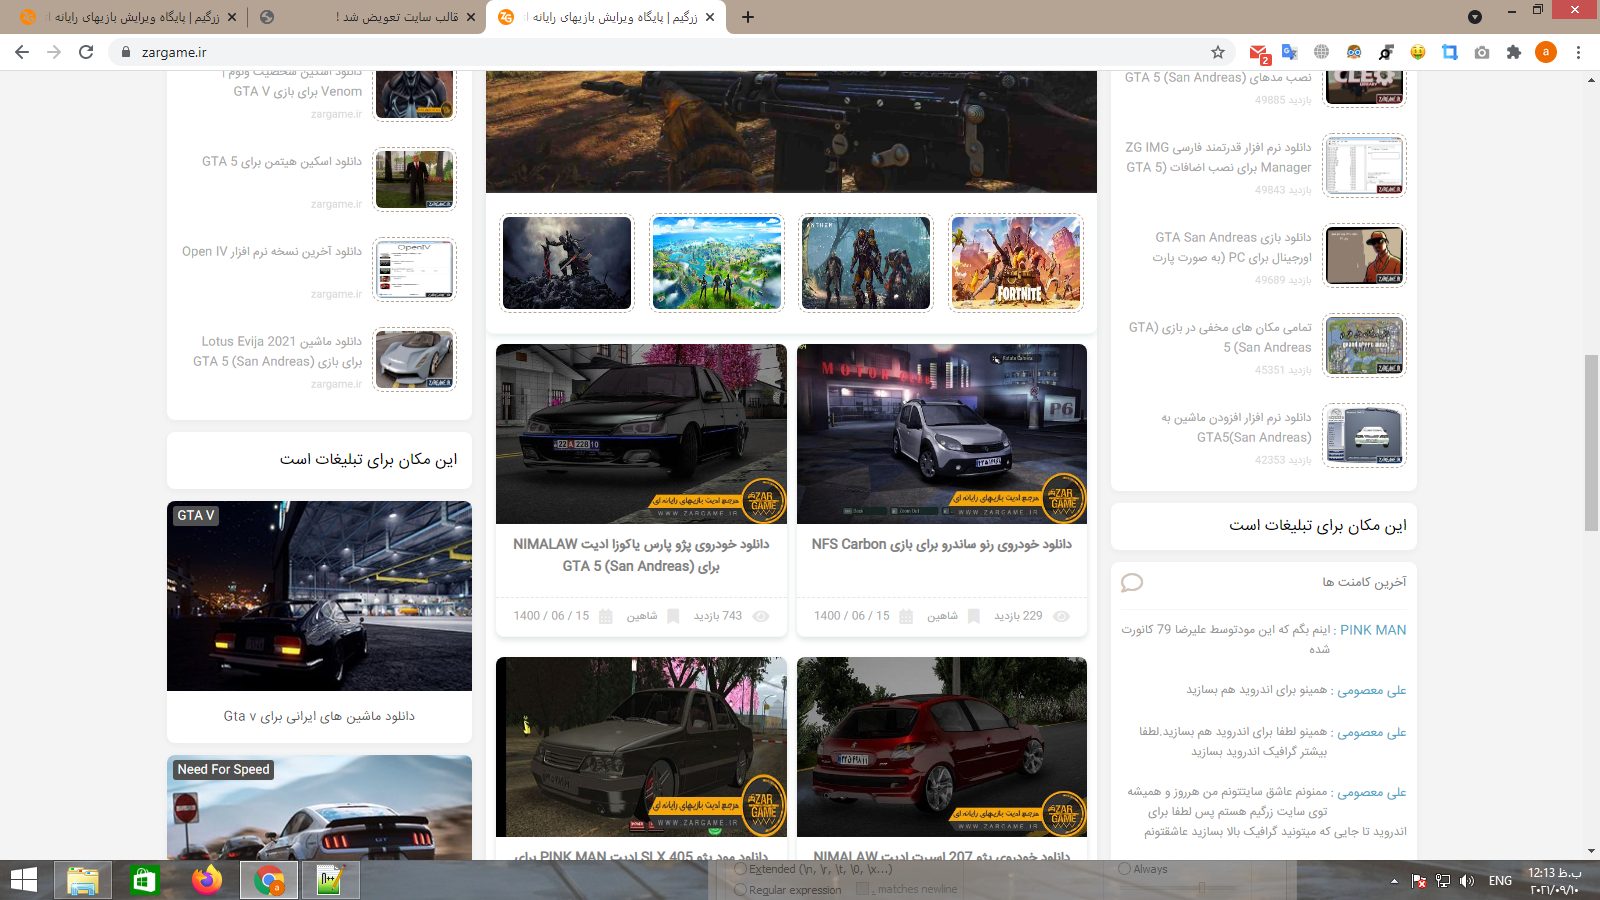Open Notepad++ from the taskbar
The width and height of the screenshot is (1600, 900).
331,880
